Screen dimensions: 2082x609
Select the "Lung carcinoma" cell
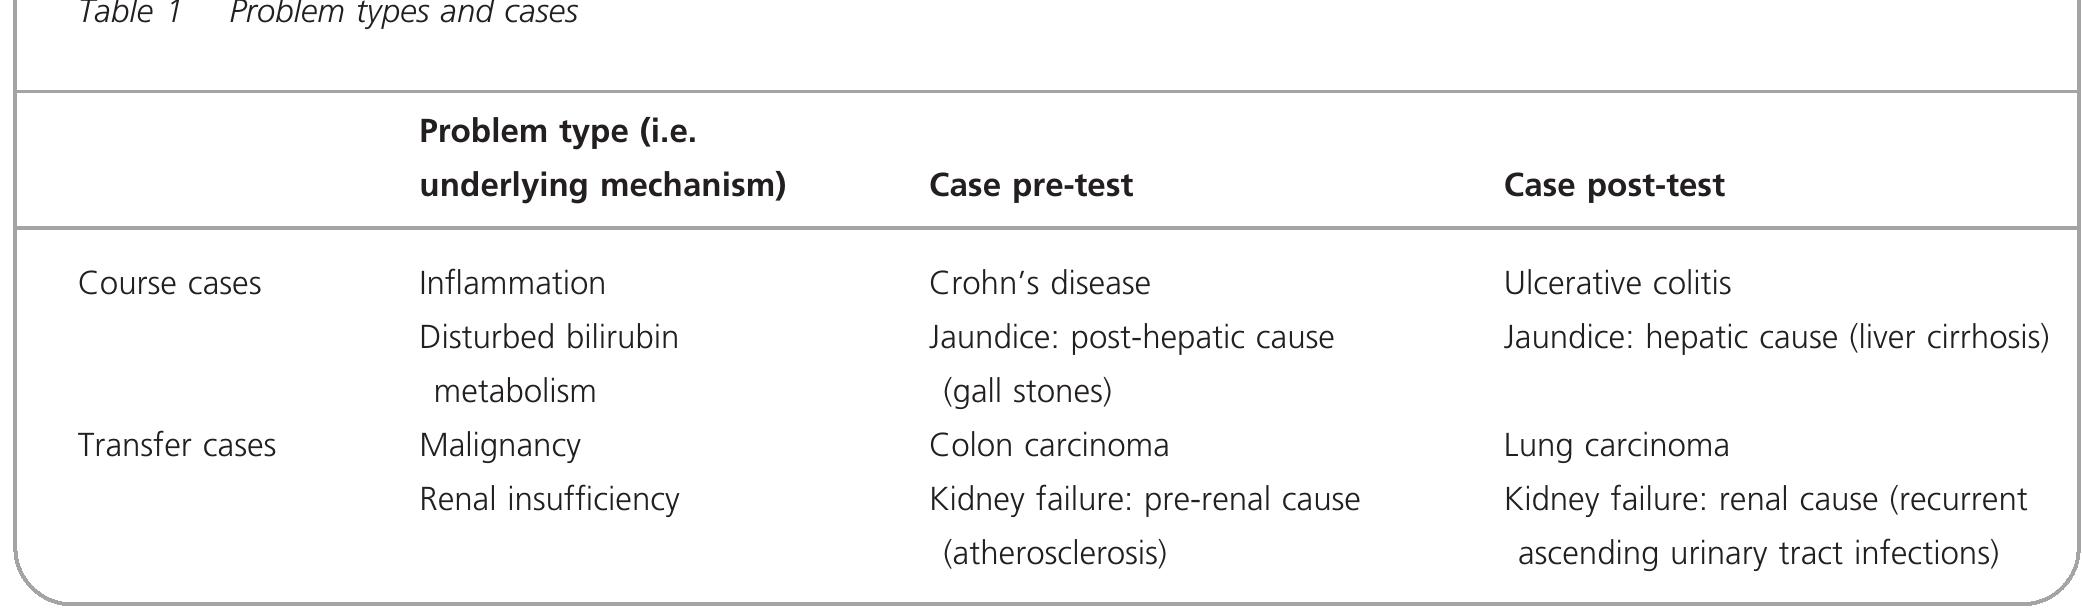(1616, 445)
